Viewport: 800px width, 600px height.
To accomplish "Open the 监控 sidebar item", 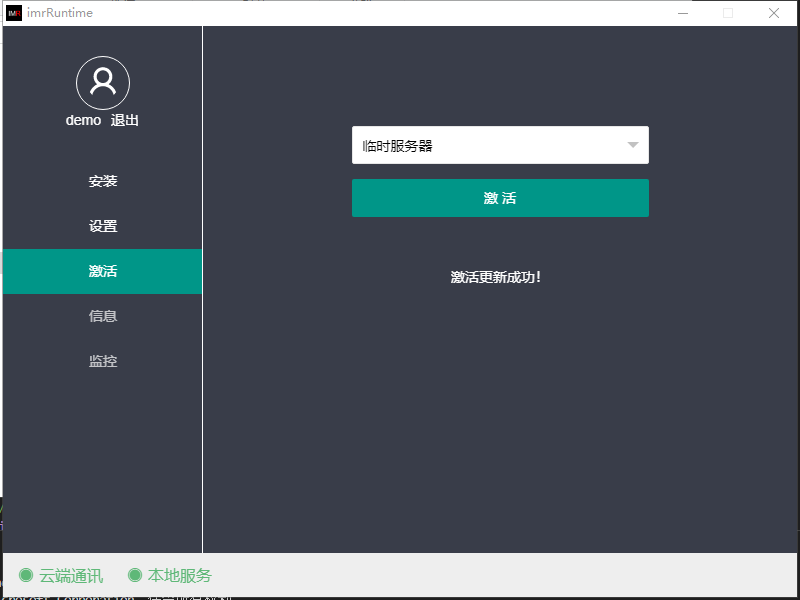I will click(103, 361).
